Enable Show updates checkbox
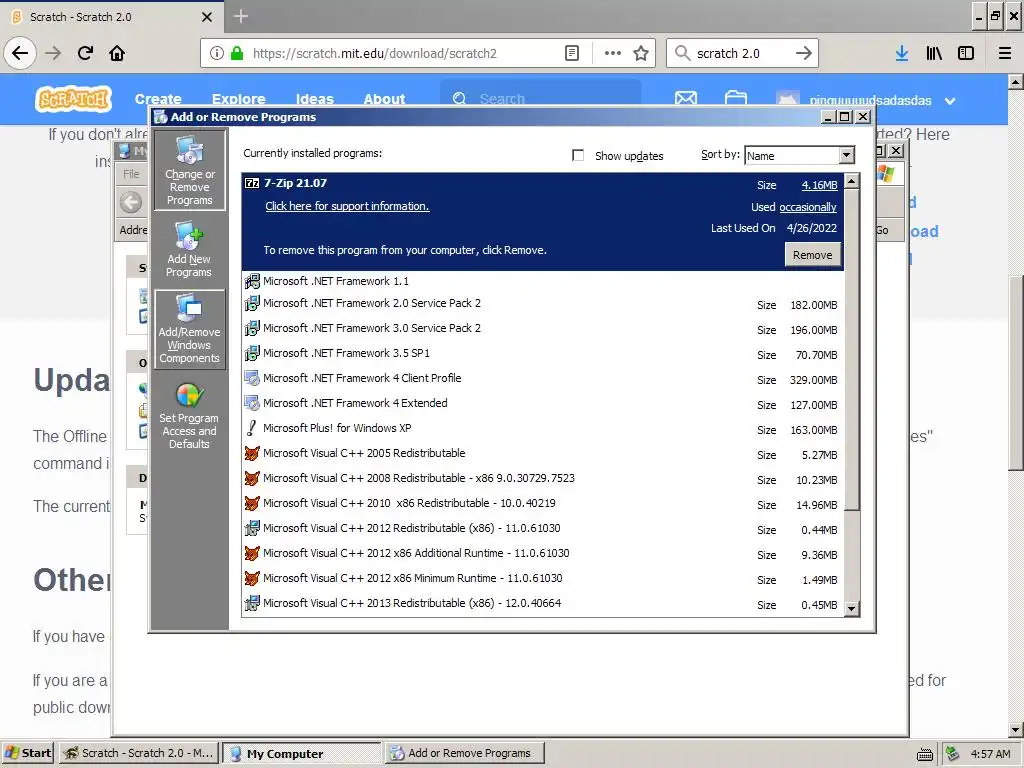The width and height of the screenshot is (1024, 768). [x=578, y=155]
